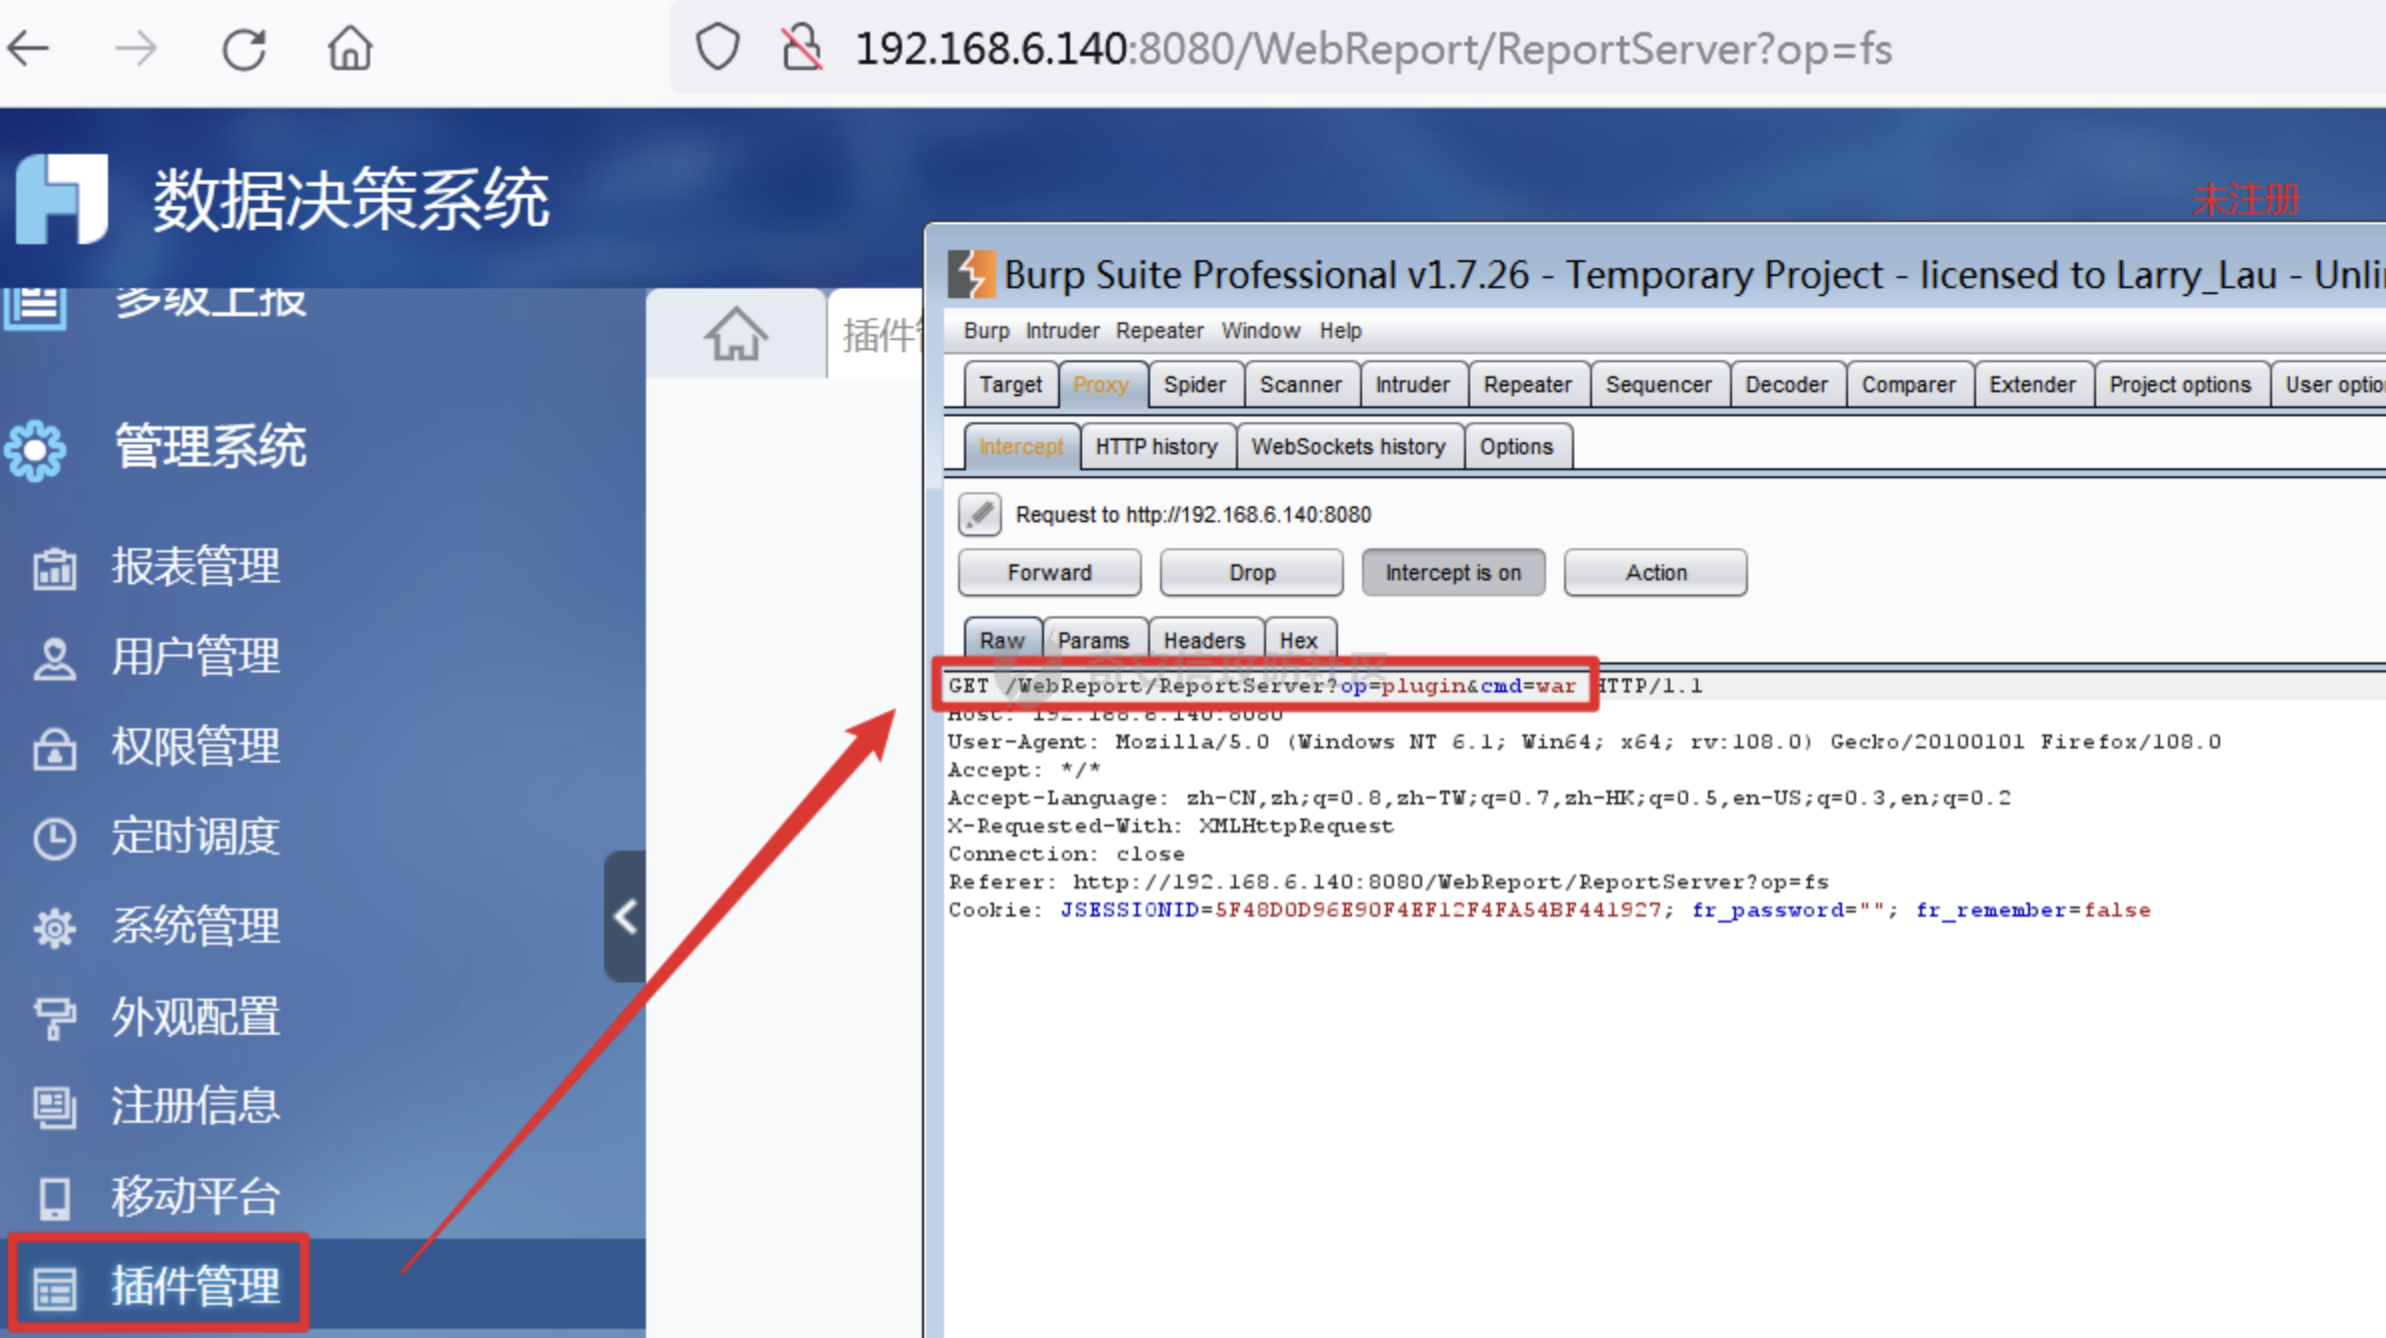The image size is (2386, 1338).
Task: Click the 未注册 red link
Action: (x=2246, y=200)
